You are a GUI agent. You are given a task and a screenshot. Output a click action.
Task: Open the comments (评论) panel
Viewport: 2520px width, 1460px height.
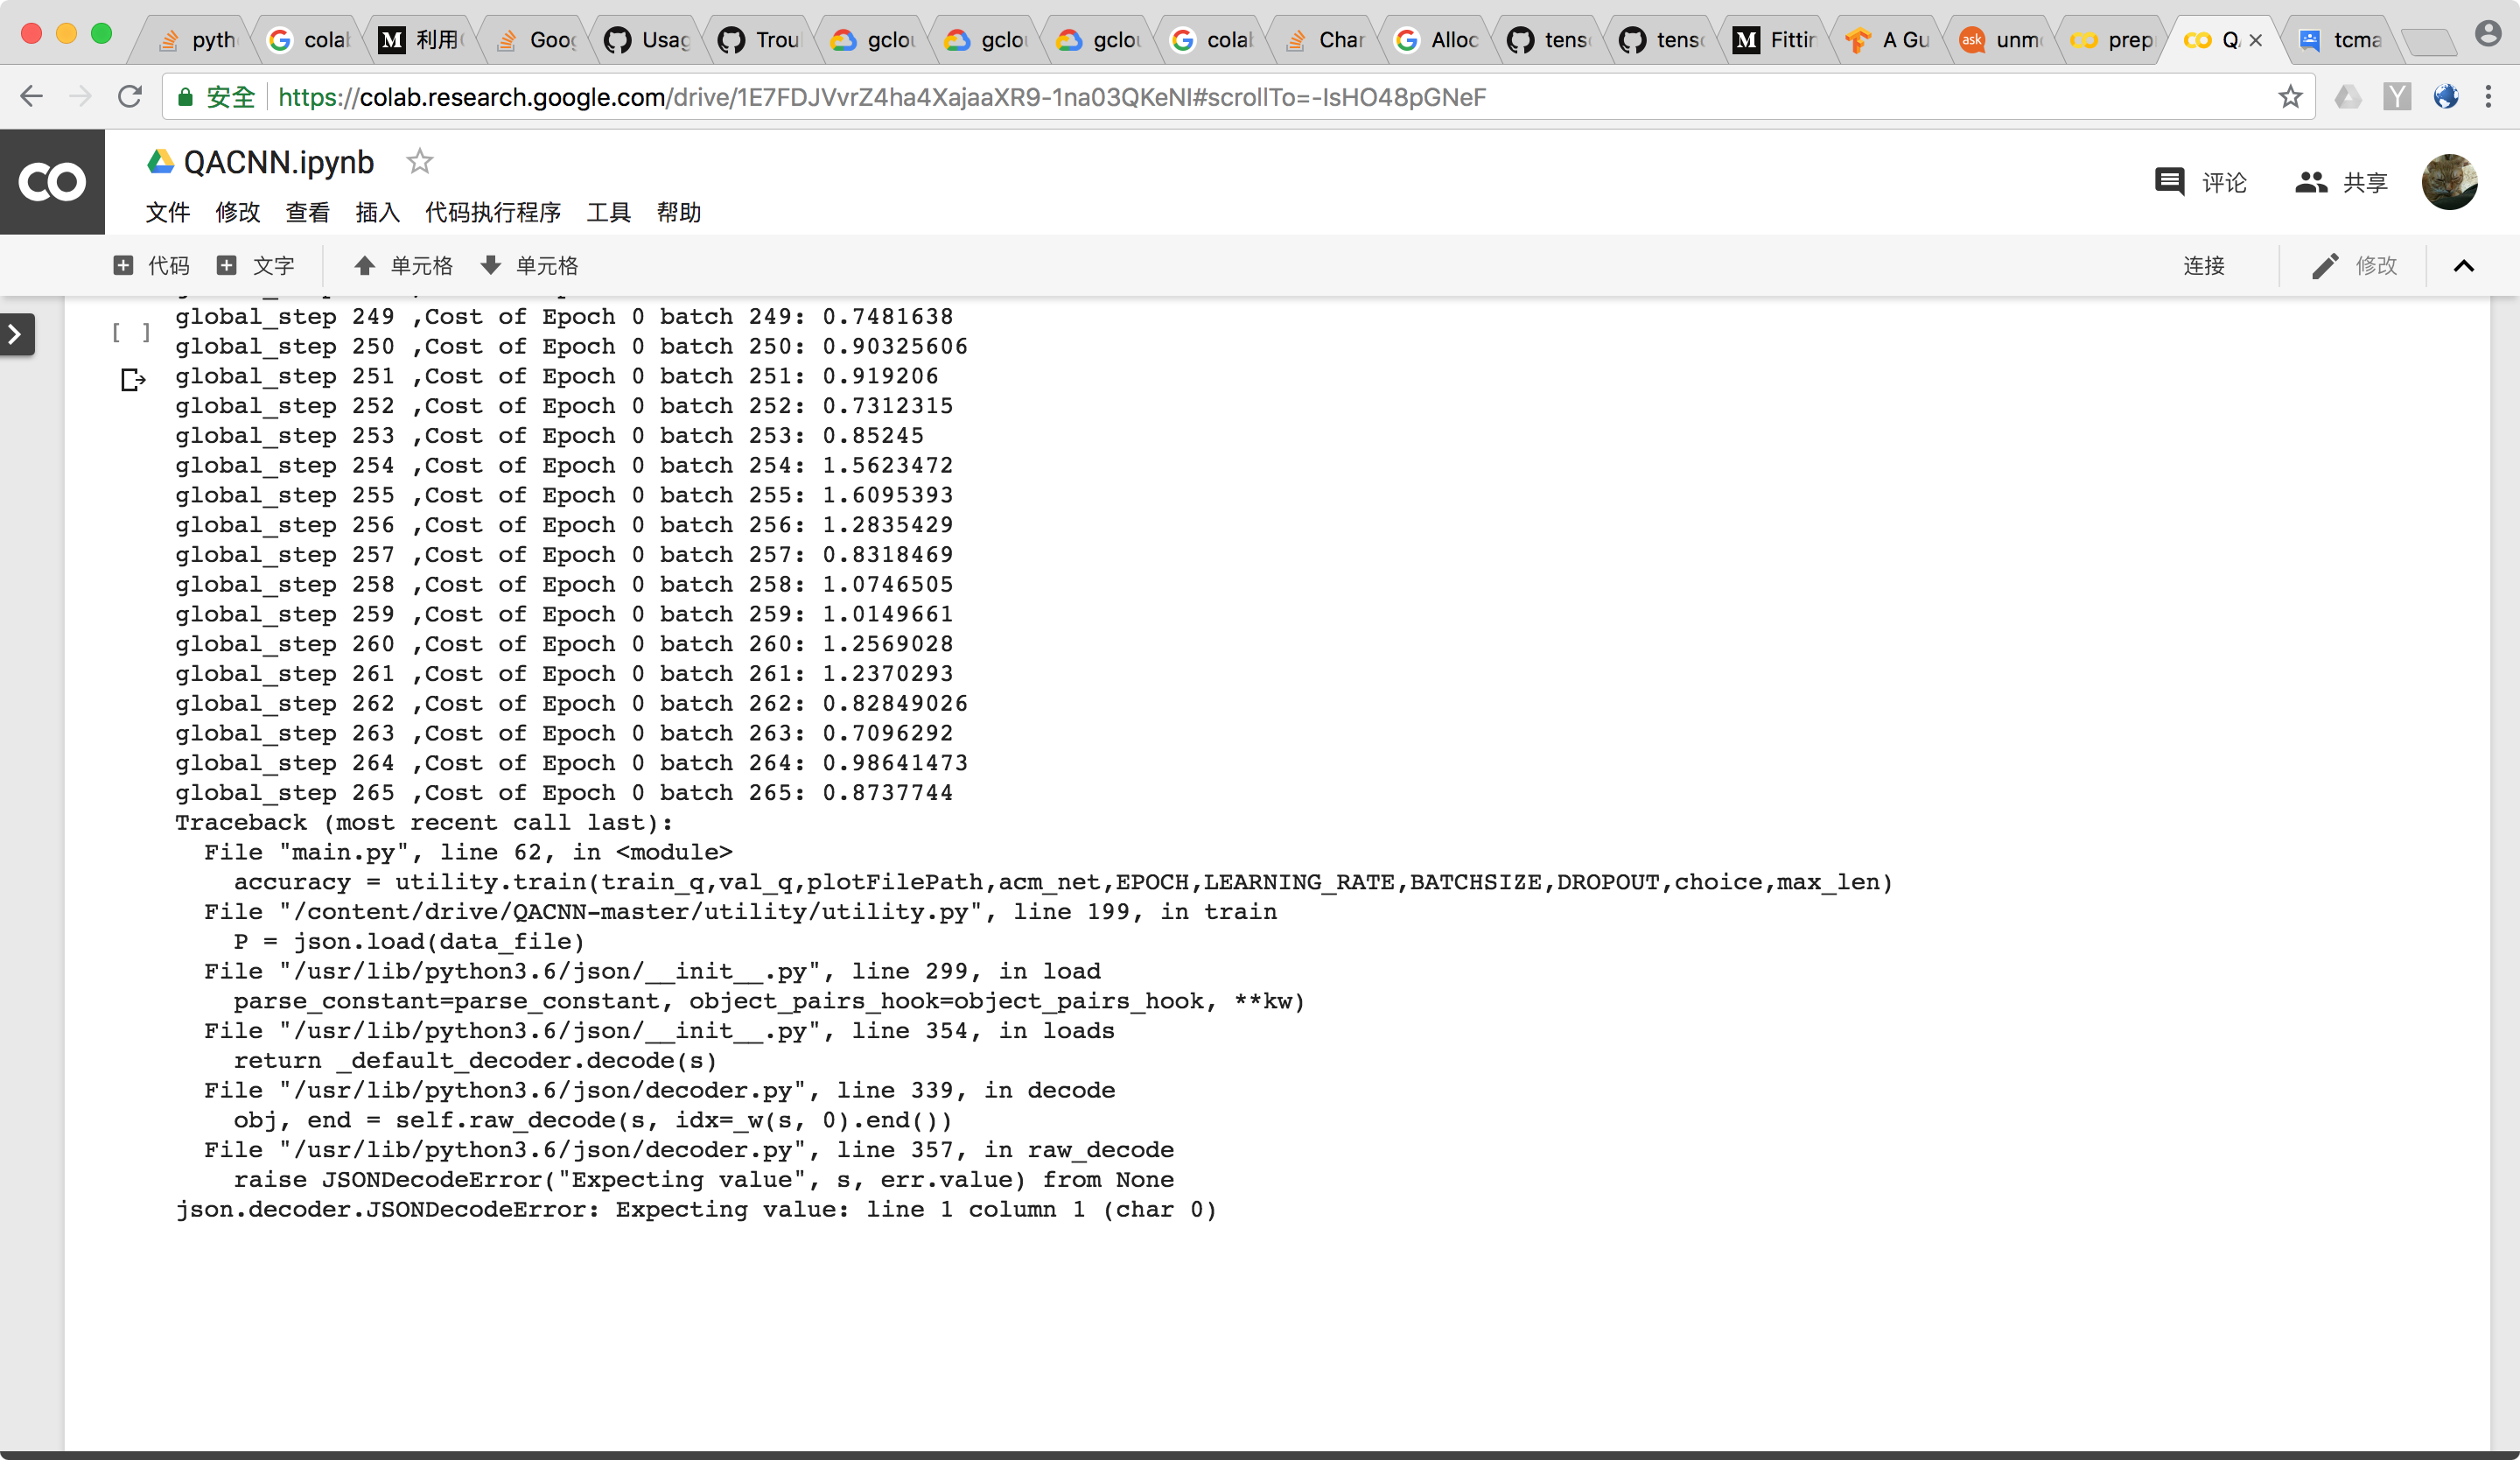[2200, 182]
